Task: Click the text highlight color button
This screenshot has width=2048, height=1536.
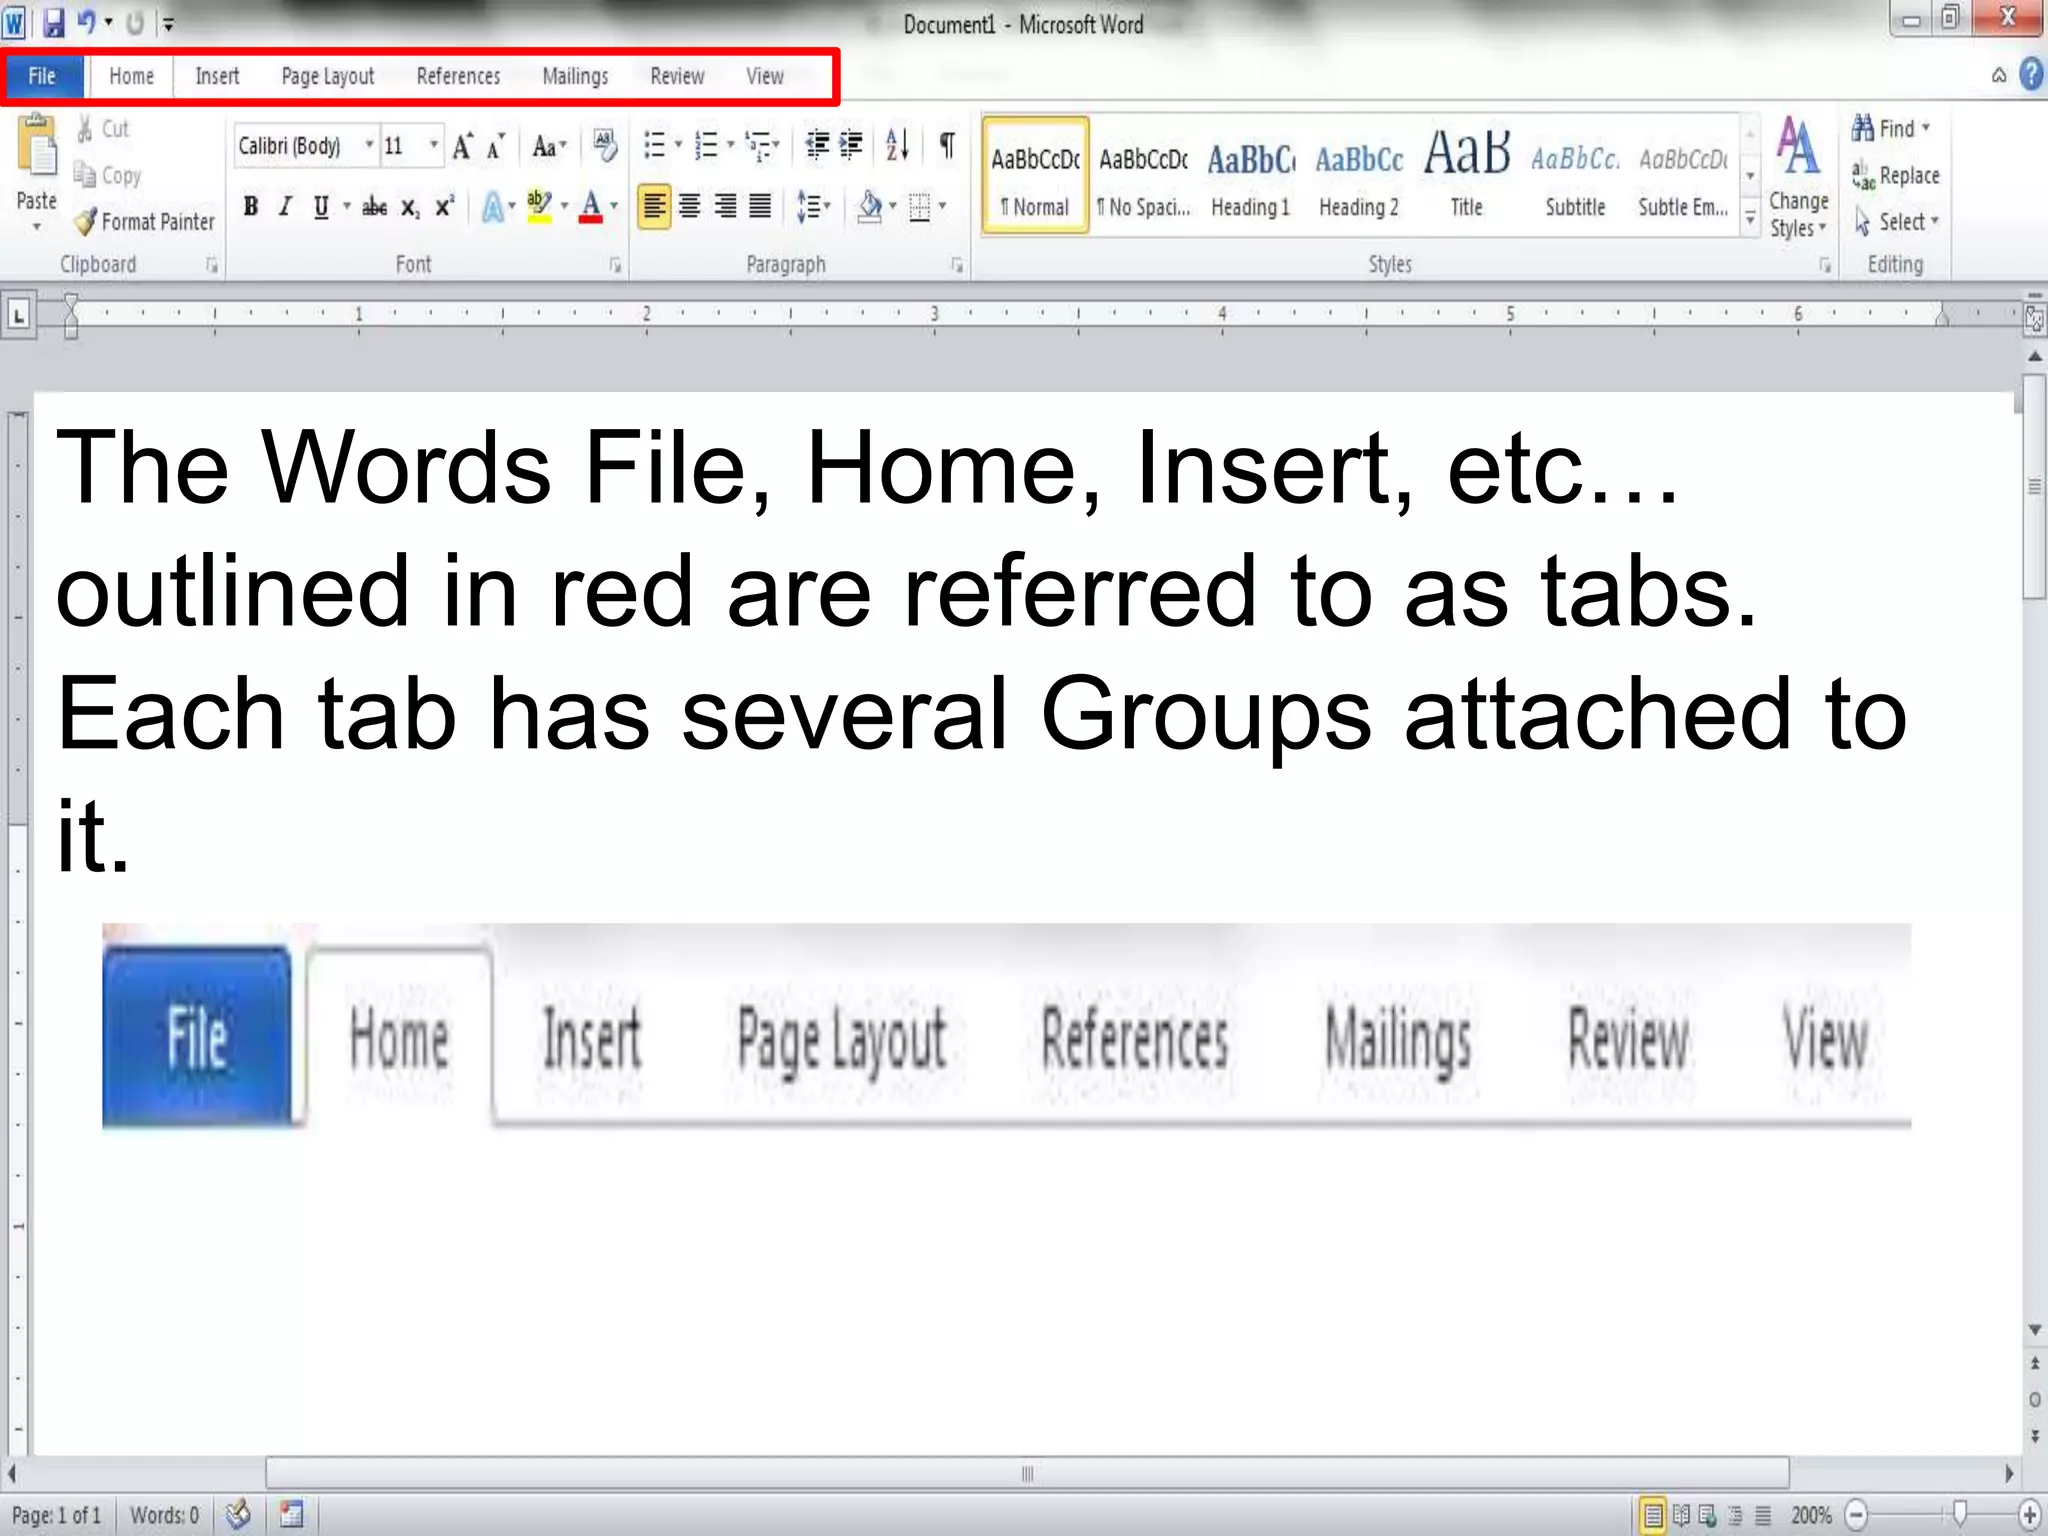Action: click(539, 207)
